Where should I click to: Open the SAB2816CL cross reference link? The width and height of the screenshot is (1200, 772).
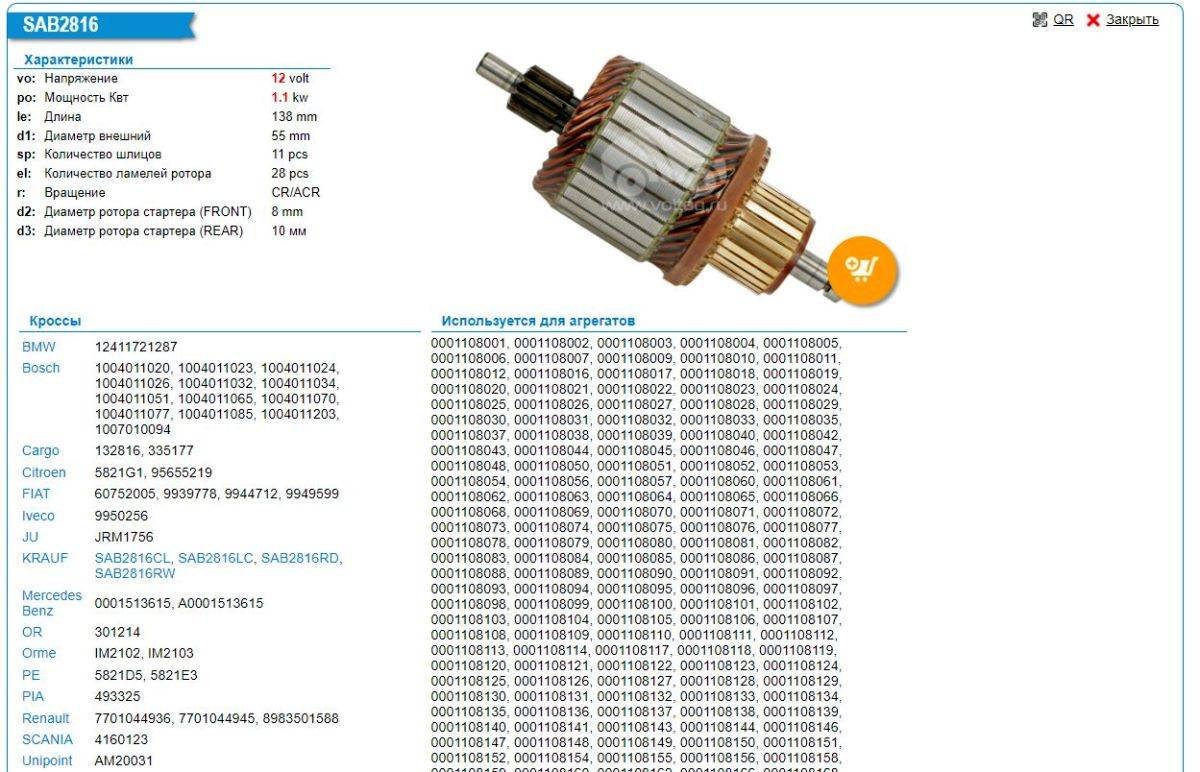(x=133, y=558)
